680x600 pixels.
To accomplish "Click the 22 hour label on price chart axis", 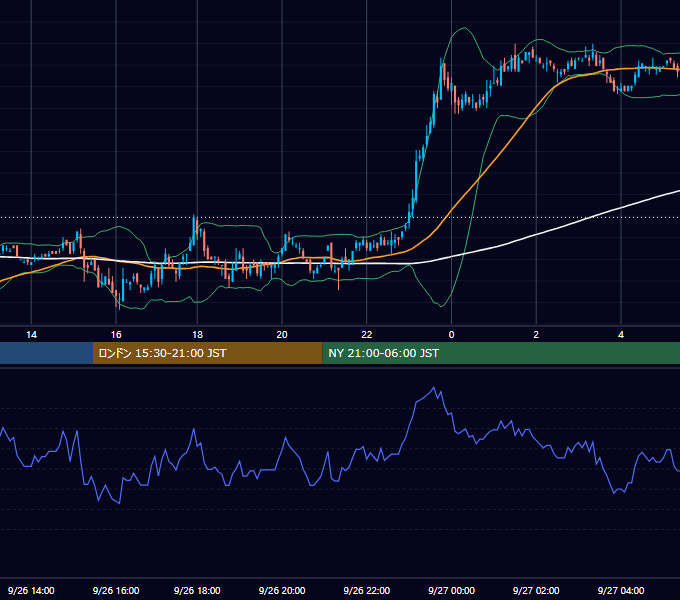I will click(x=366, y=335).
